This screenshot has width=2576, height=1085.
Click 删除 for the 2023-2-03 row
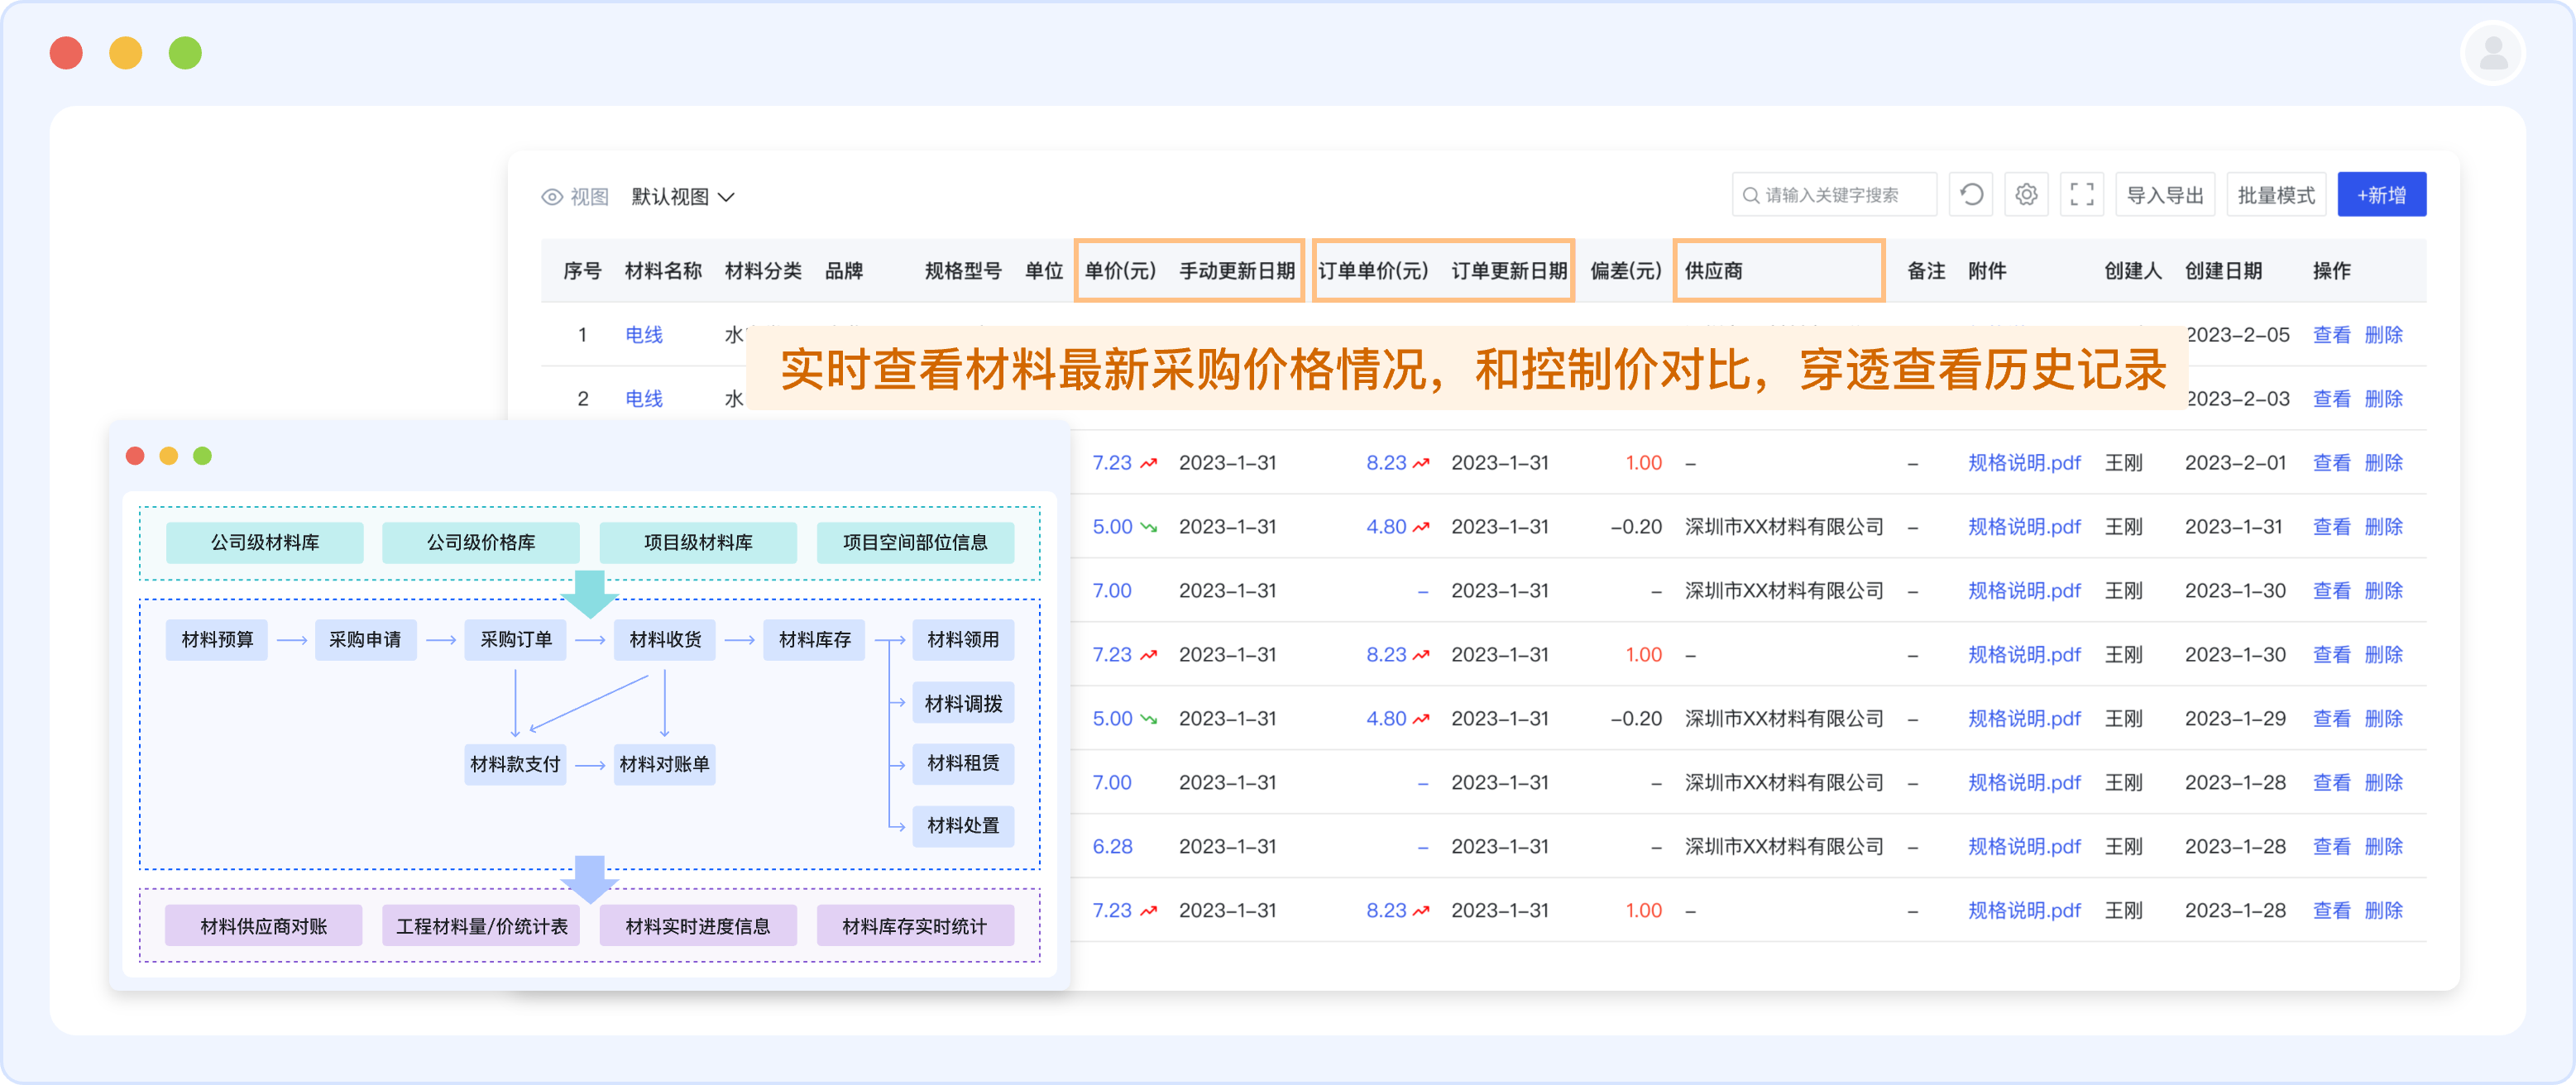[x=2384, y=399]
